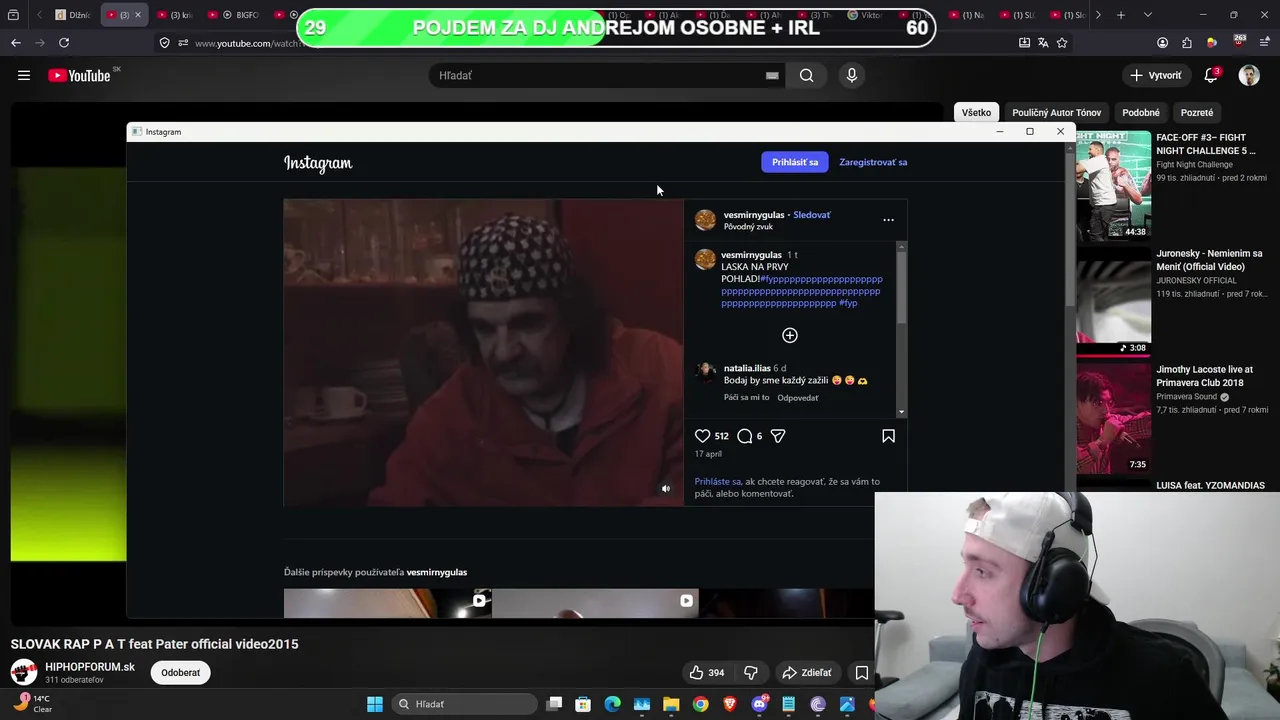Select the Pozreté filter chip
The height and width of the screenshot is (720, 1280).
pyautogui.click(x=1197, y=113)
